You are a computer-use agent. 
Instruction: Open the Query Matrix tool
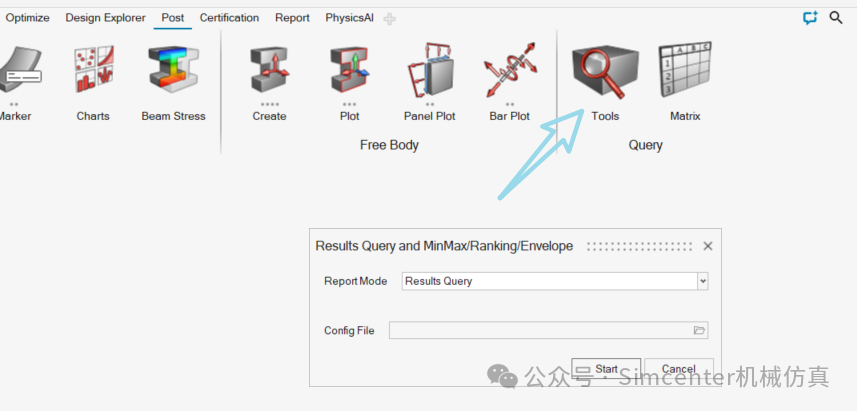(x=685, y=70)
